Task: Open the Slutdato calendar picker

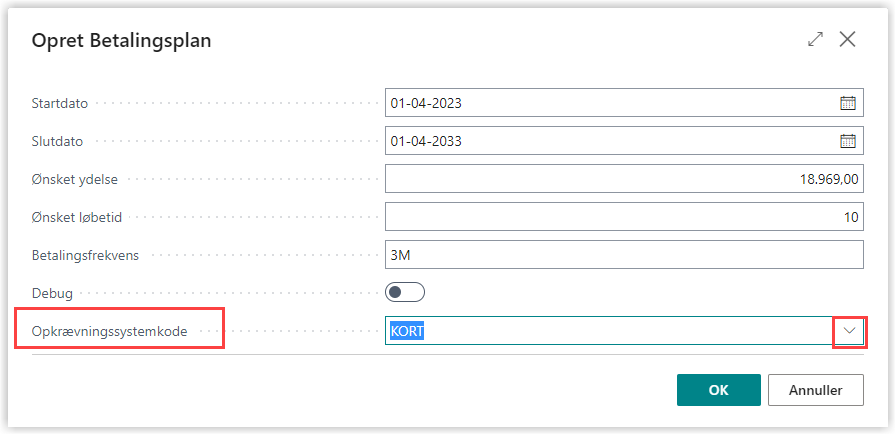Action: tap(847, 141)
